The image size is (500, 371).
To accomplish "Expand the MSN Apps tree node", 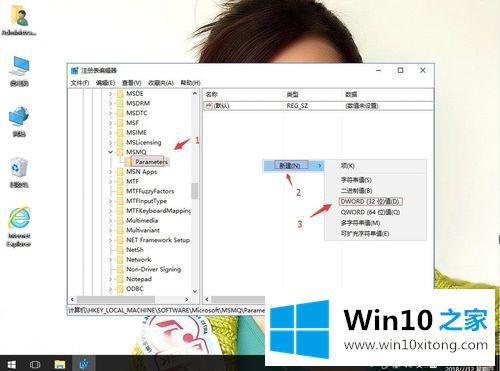I will (110, 172).
